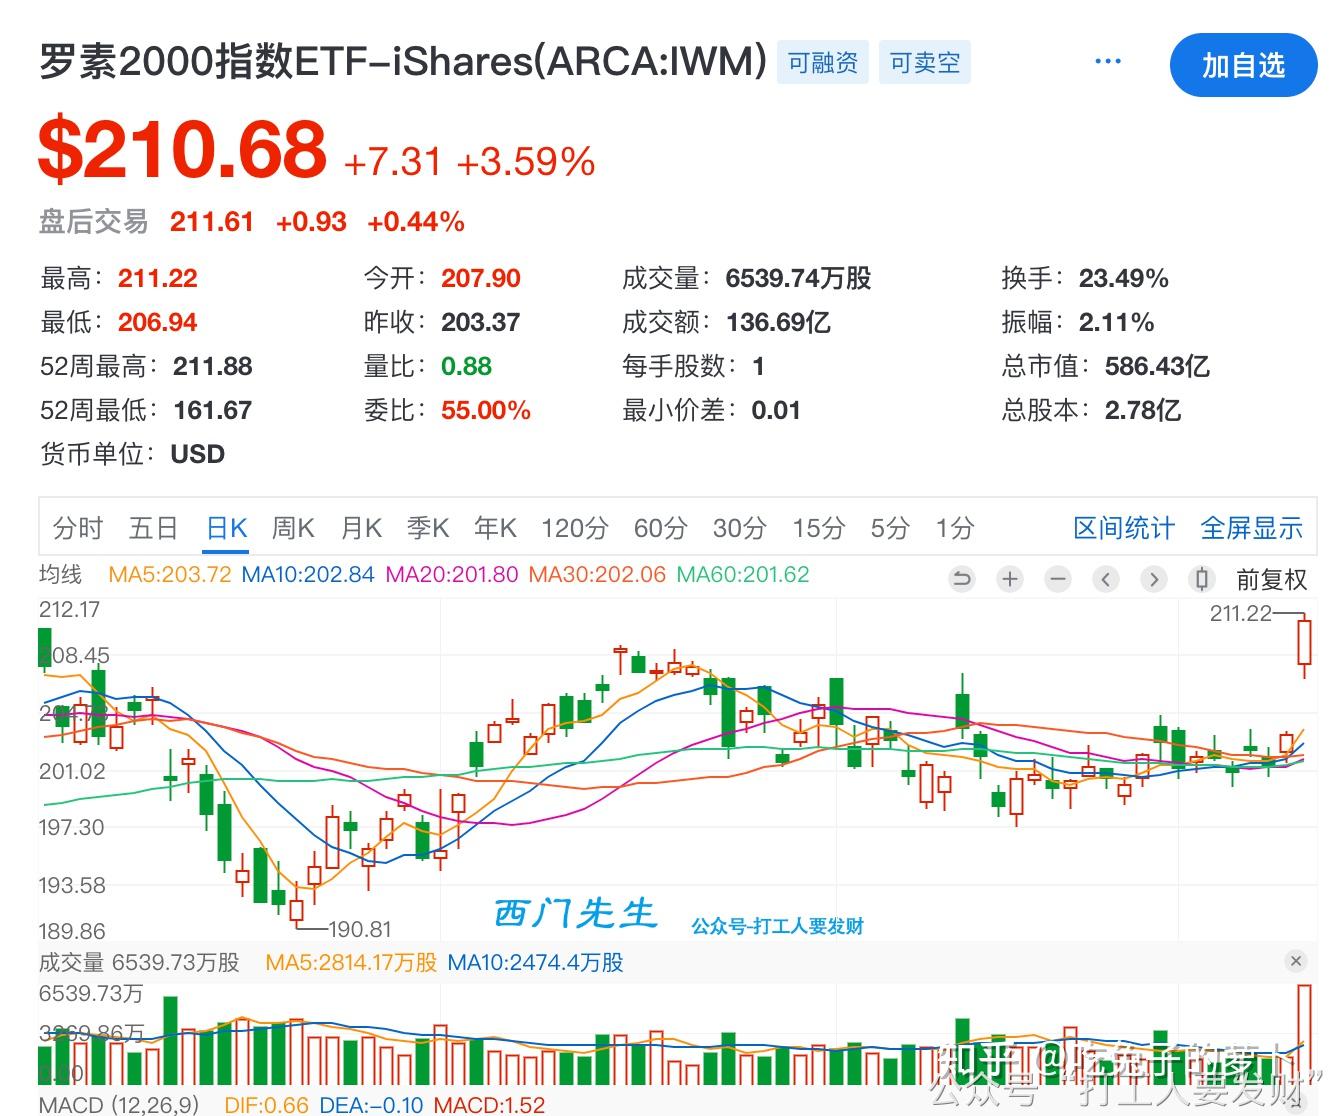
Task: Select the 月K chart tab
Action: pos(361,527)
